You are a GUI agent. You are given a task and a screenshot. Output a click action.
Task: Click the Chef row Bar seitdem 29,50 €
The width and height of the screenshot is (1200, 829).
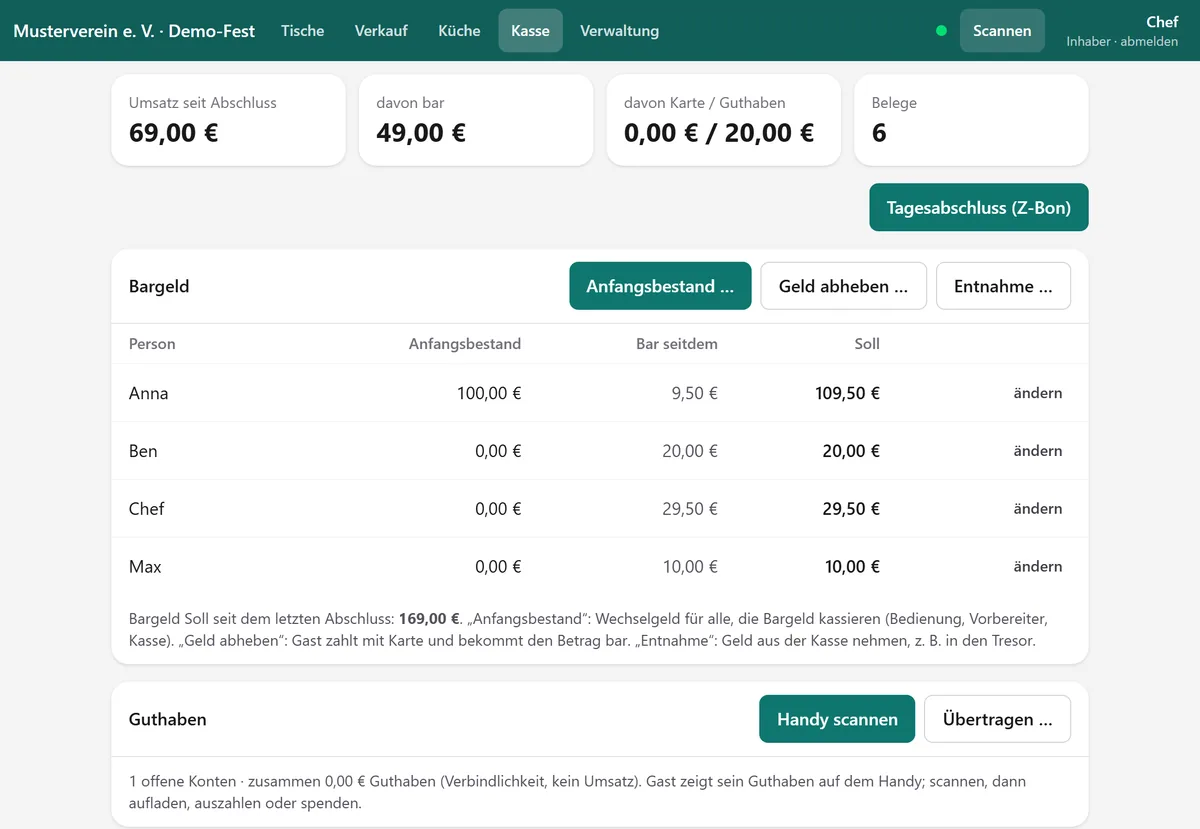coord(690,509)
